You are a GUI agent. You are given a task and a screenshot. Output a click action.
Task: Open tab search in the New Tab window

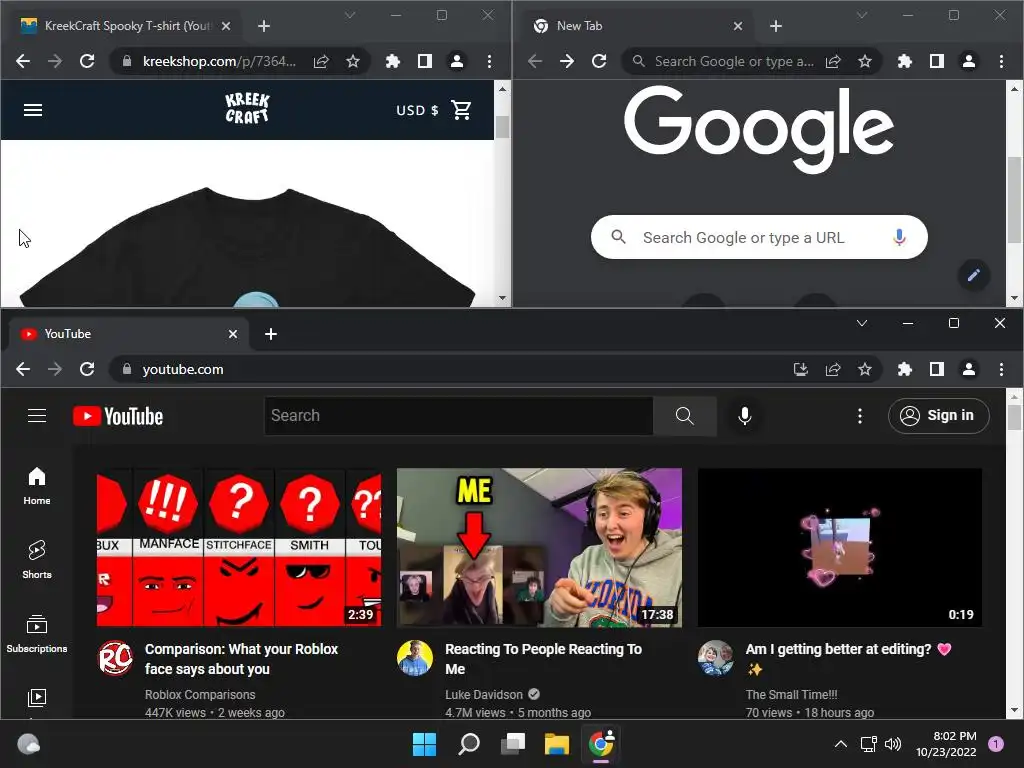(x=862, y=15)
